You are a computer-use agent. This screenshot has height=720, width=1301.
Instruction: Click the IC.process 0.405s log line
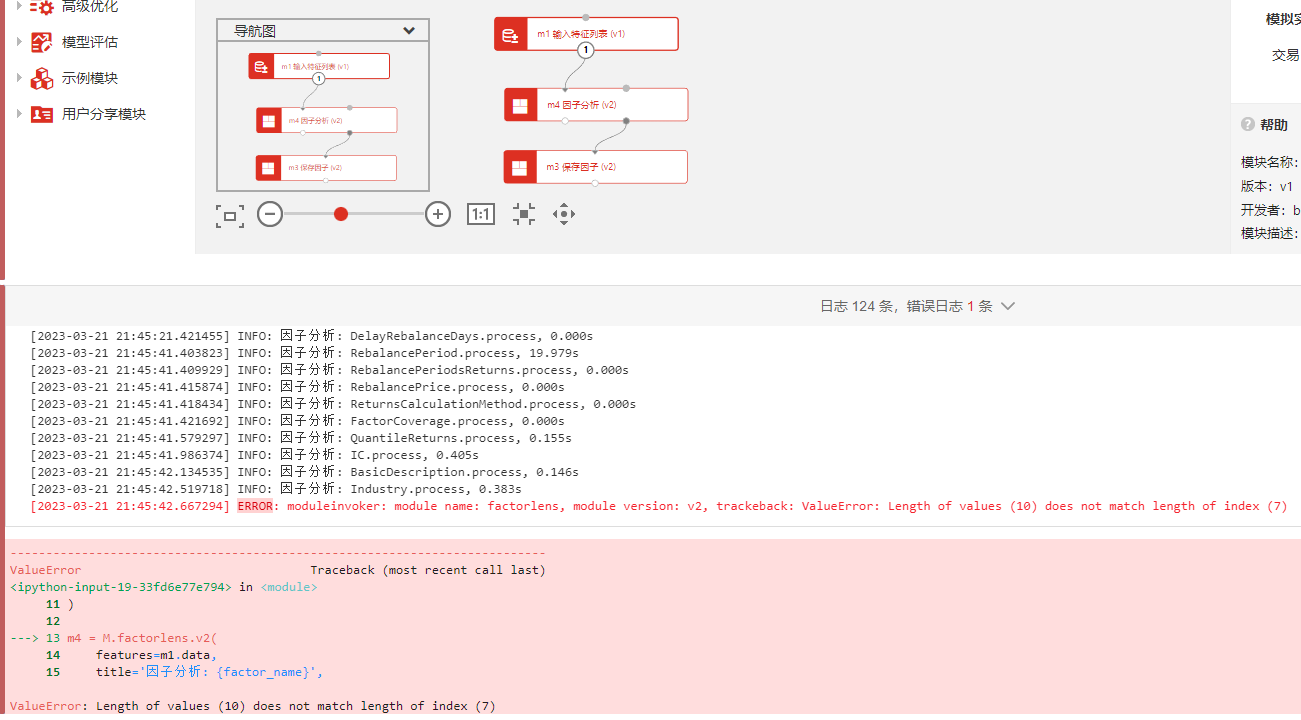[x=254, y=455]
